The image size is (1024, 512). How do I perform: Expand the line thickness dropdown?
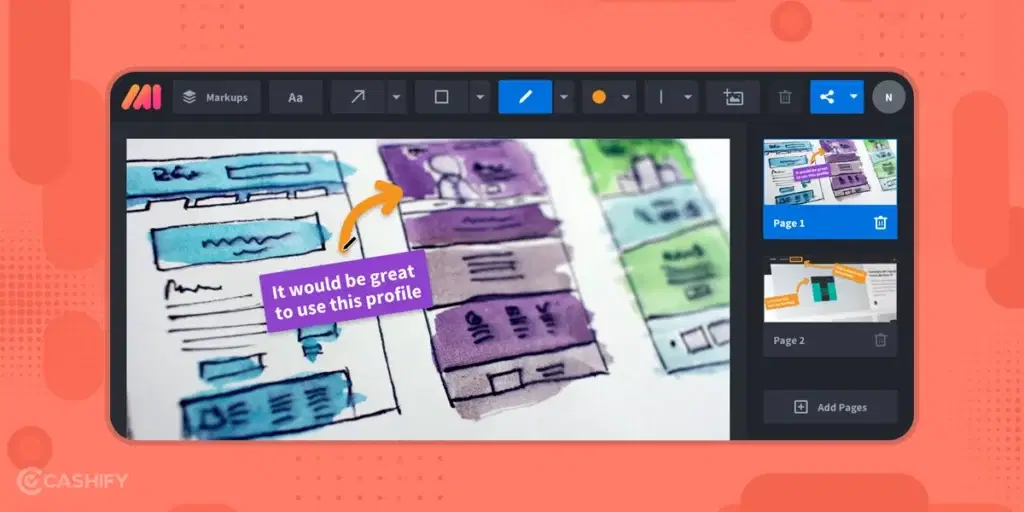tap(688, 97)
